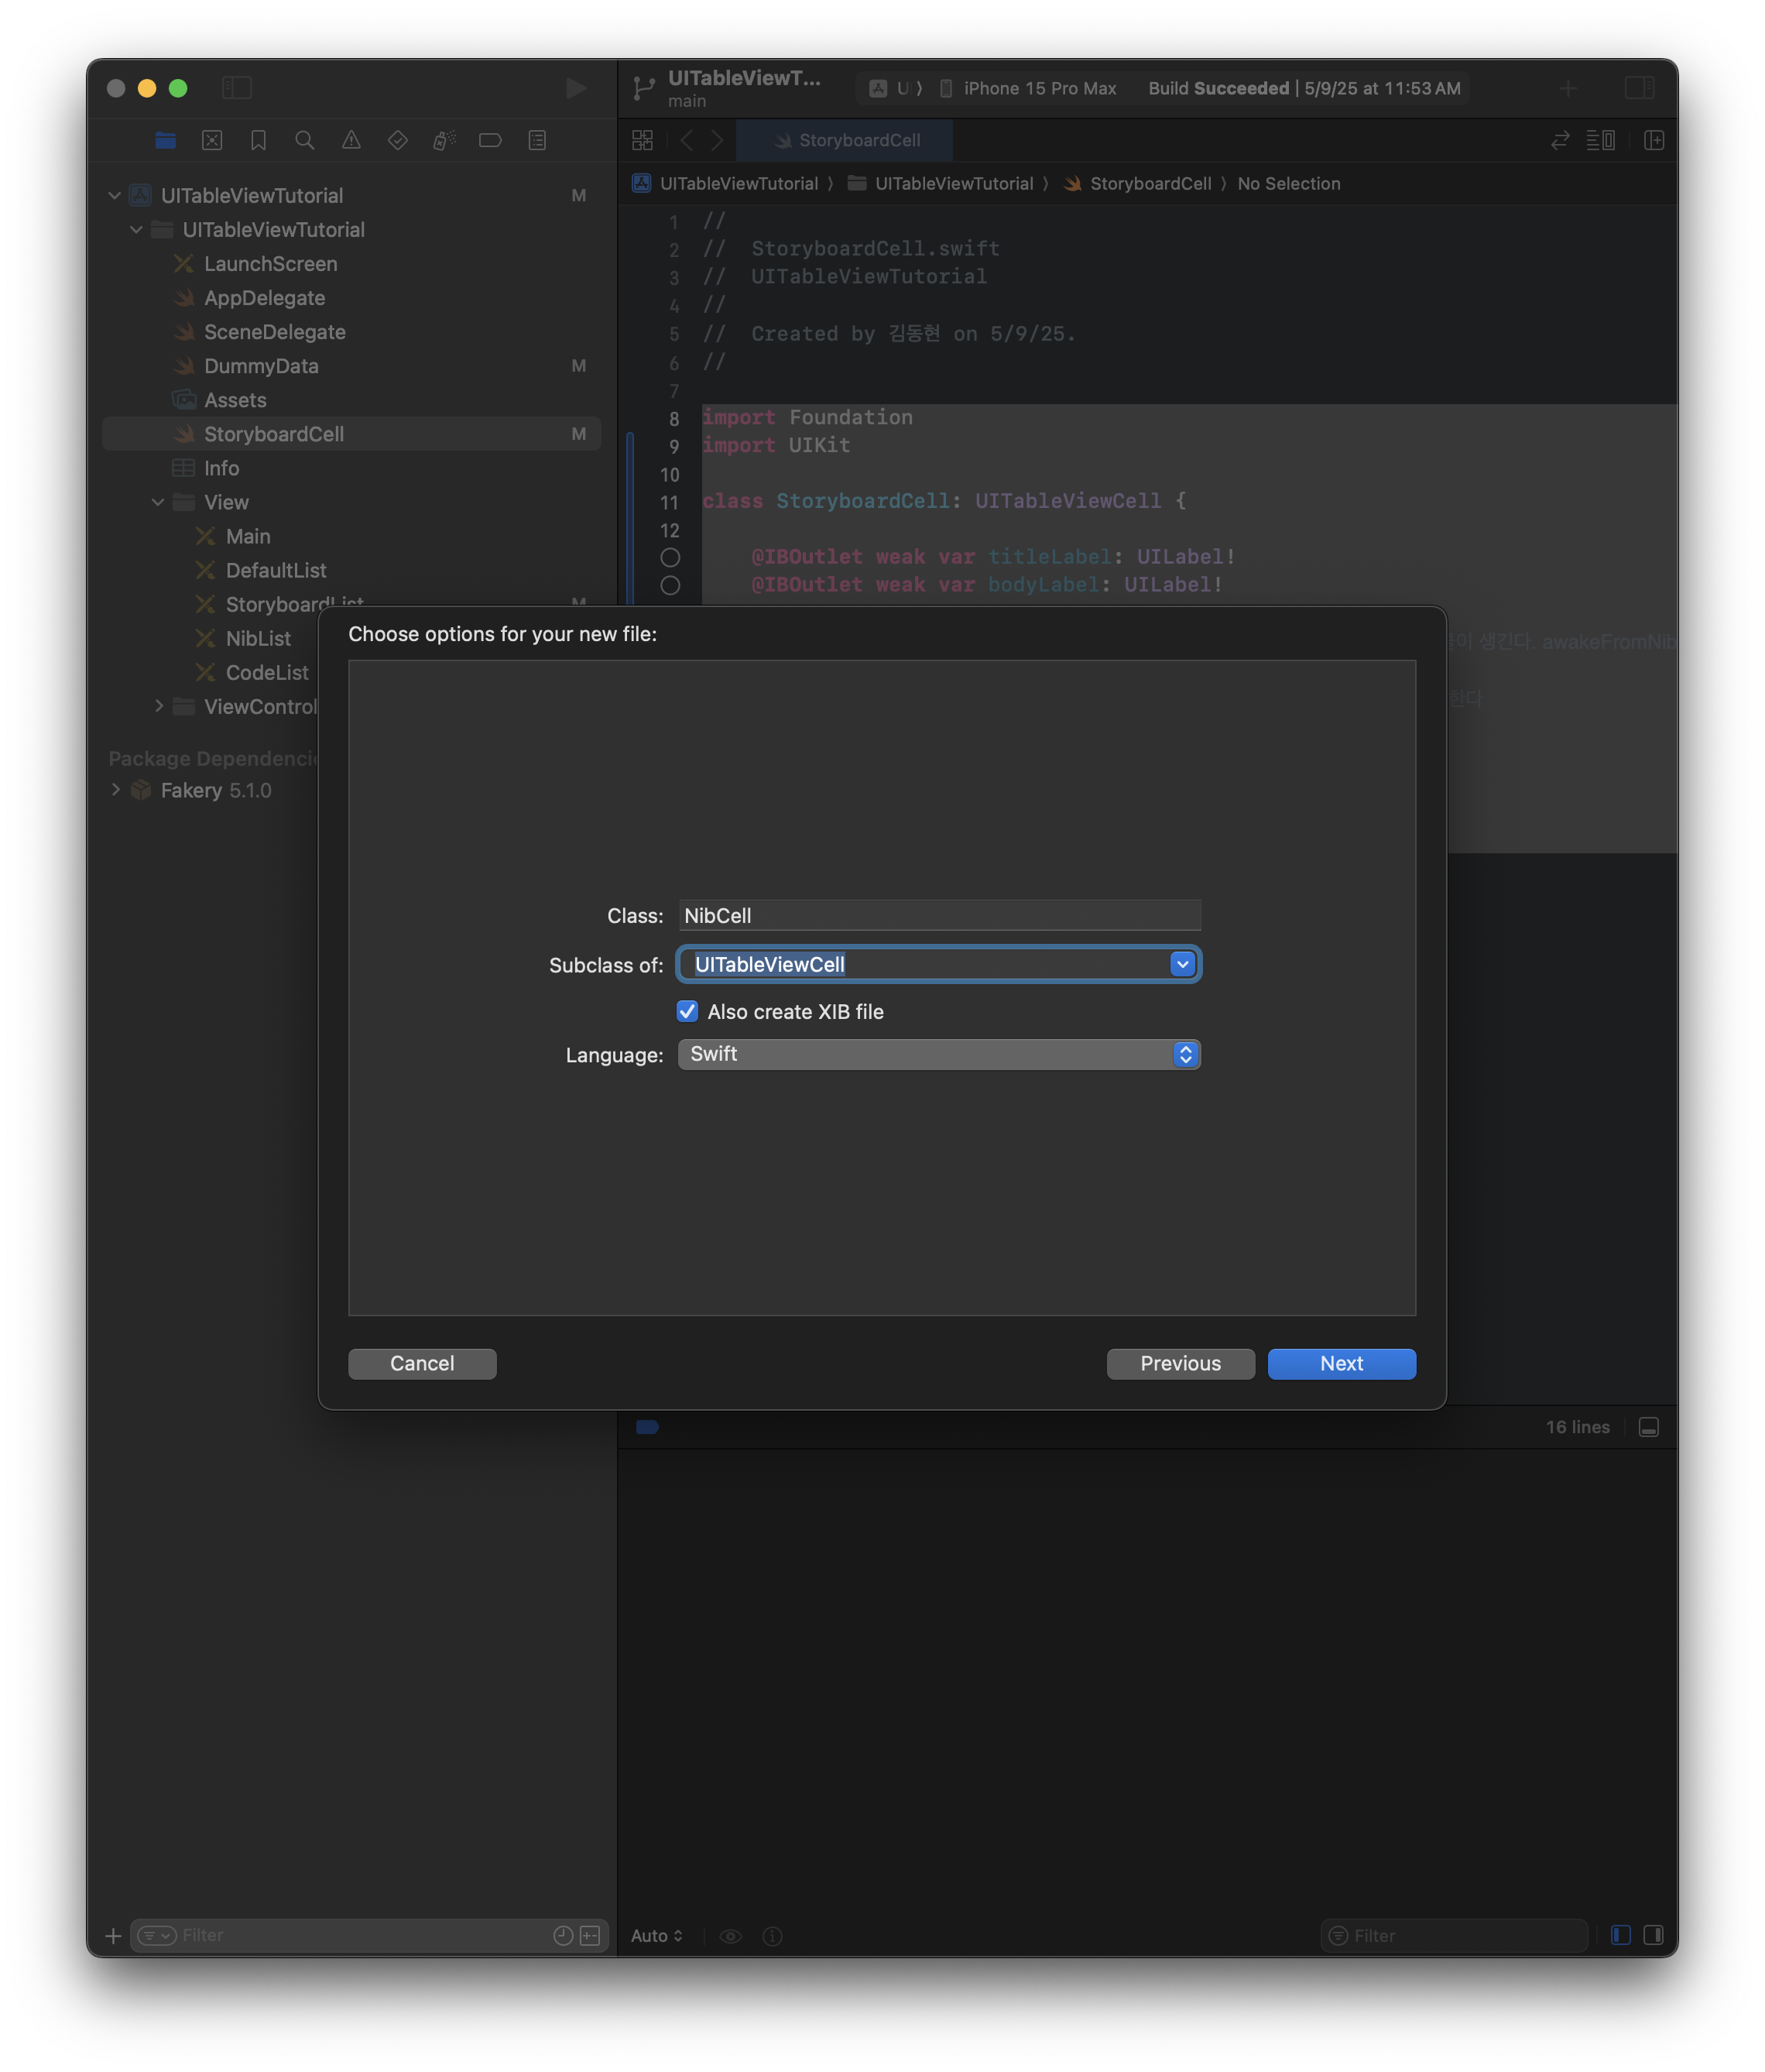Open the Language popup set to Swift
Screen dimensions: 1765x2072
(x=939, y=1054)
